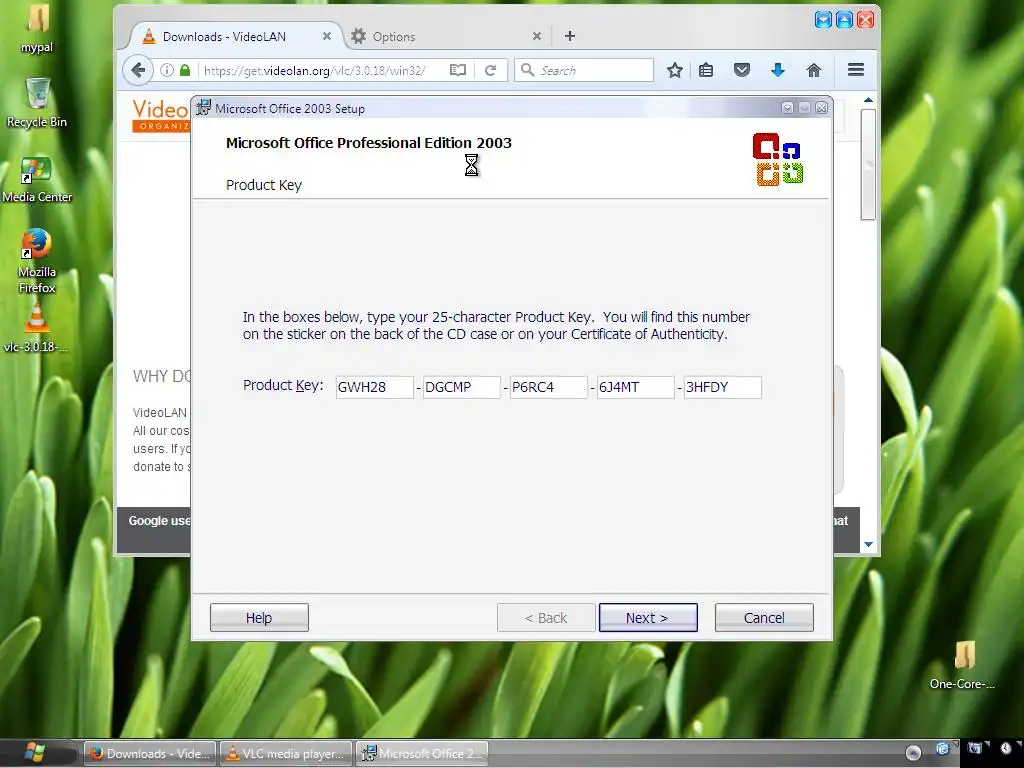Switch to Microsoft Office 2... taskbar button
The width and height of the screenshot is (1024, 768).
click(422, 754)
